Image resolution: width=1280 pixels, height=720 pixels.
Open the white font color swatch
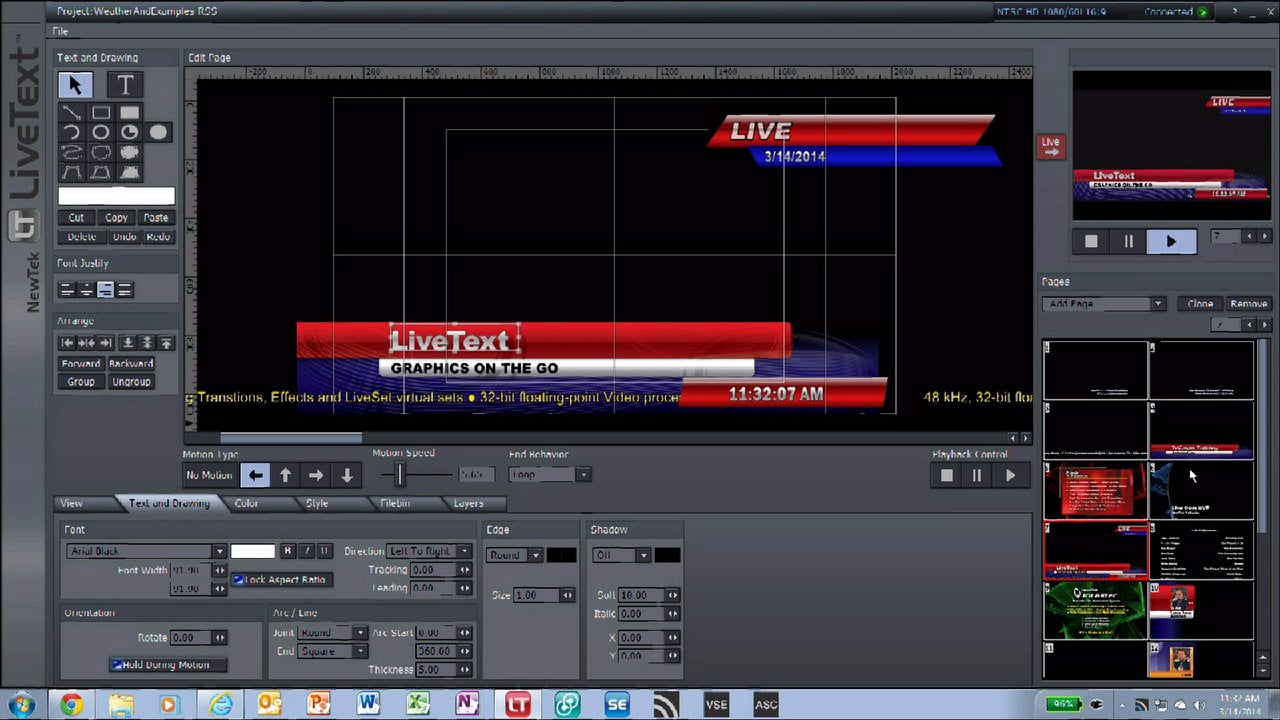(253, 551)
